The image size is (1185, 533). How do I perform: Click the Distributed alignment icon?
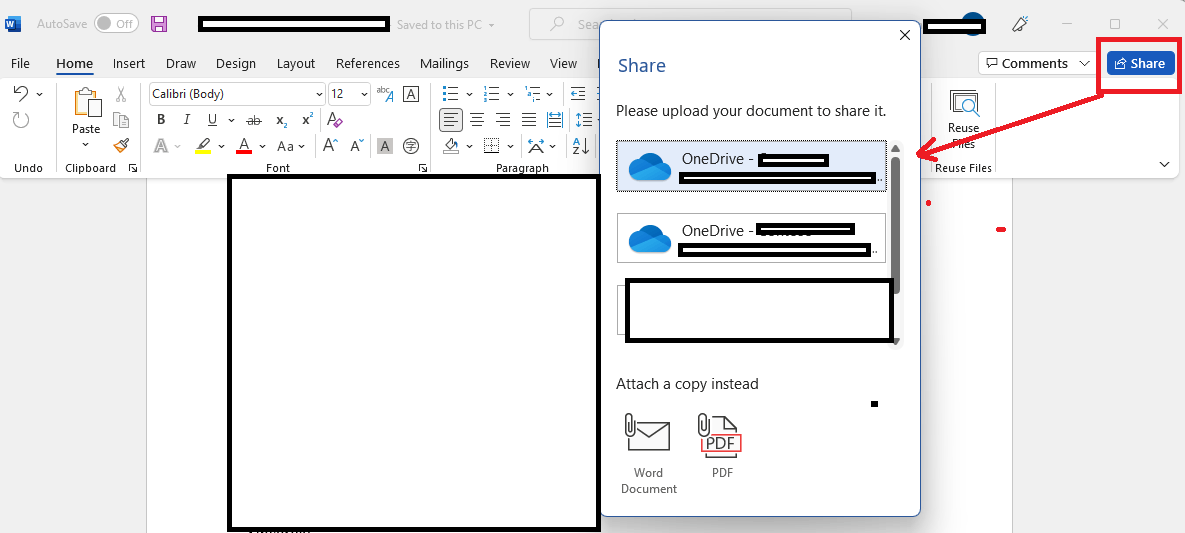point(555,119)
